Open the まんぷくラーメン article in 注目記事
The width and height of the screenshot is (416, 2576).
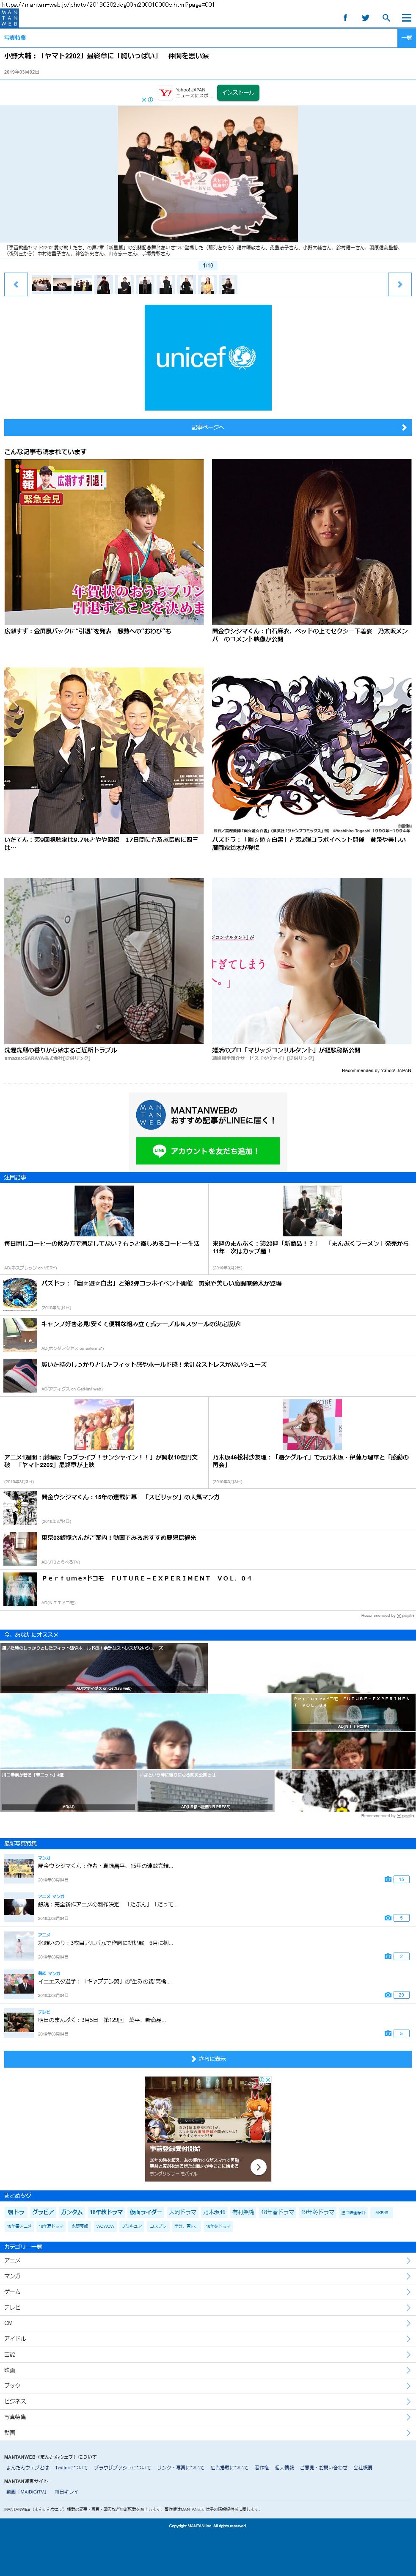click(311, 1228)
